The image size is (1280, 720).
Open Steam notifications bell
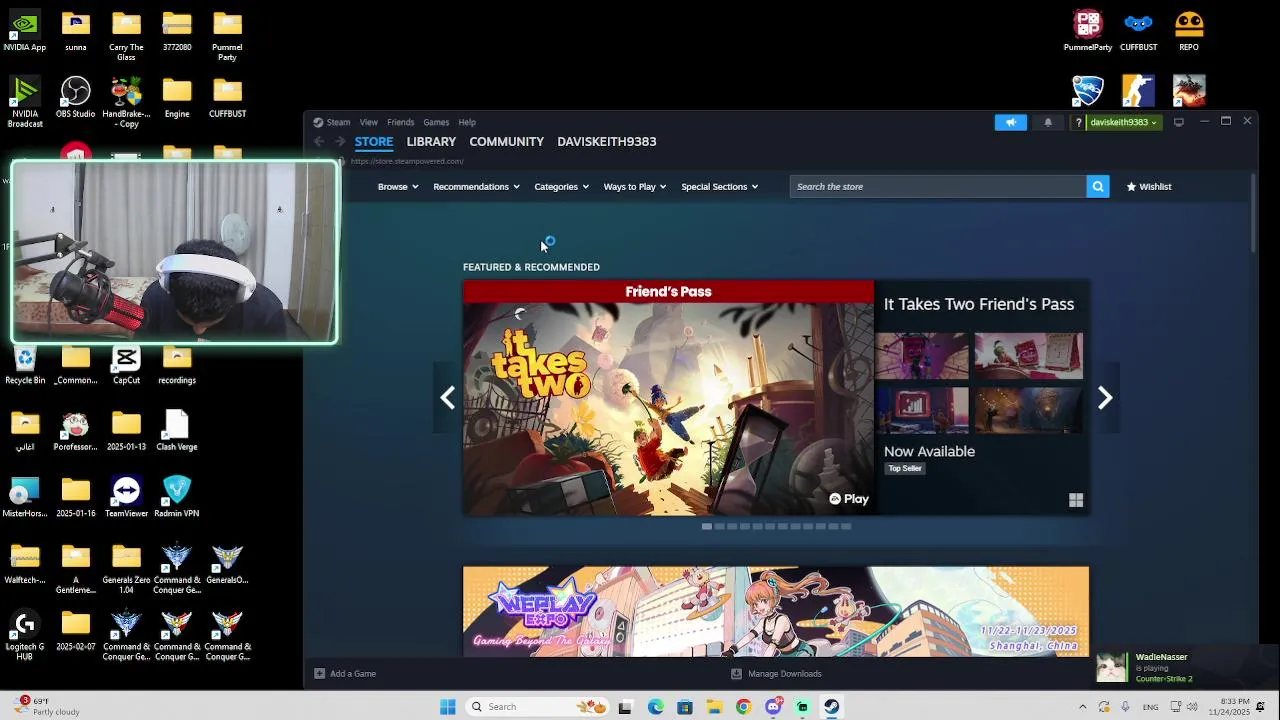(1048, 122)
